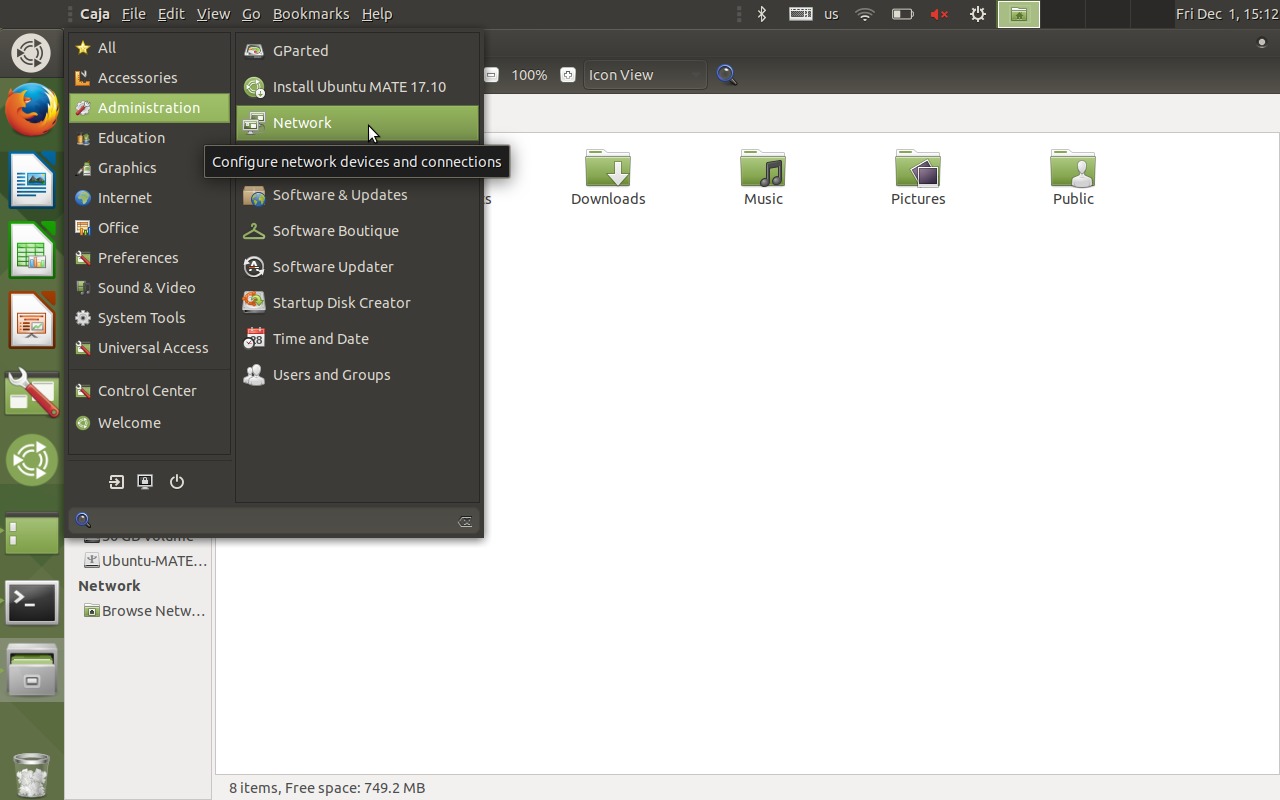Select the Graphics category

[149, 168]
